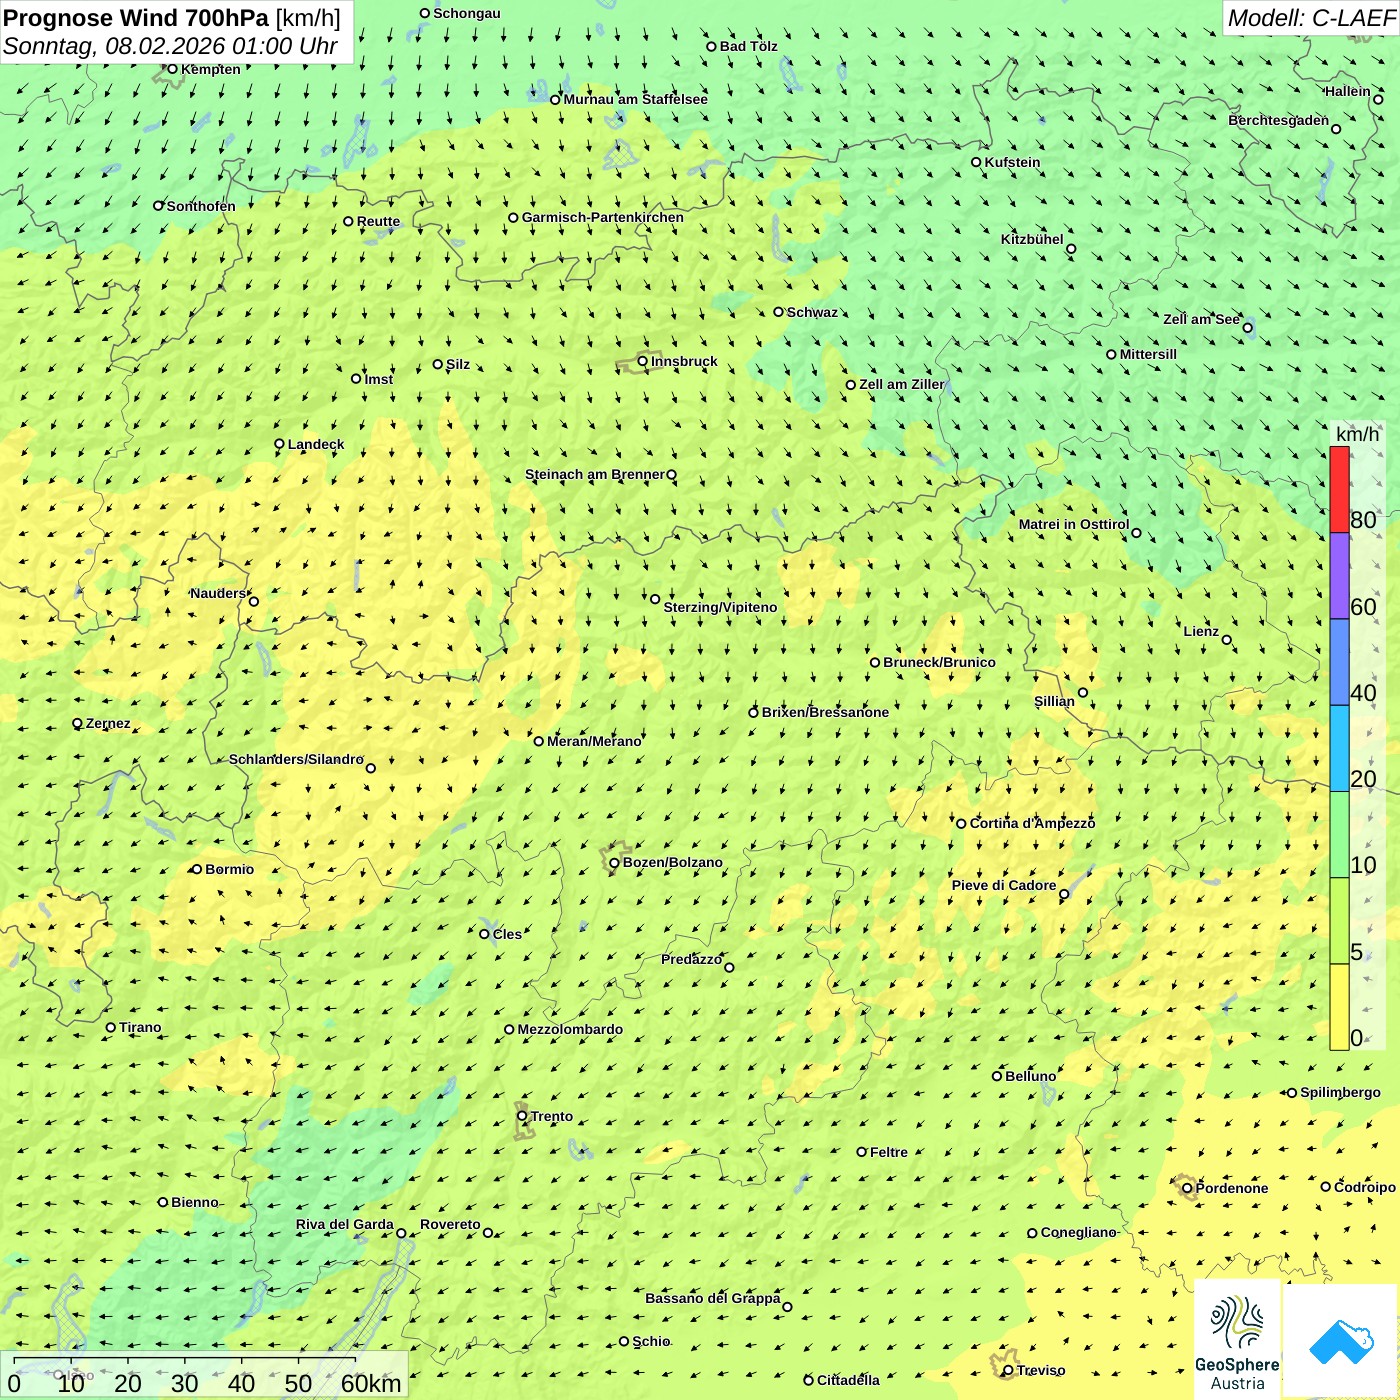Screen dimensions: 1400x1400
Task: Click the 'Silz' place label
Action: (458, 364)
